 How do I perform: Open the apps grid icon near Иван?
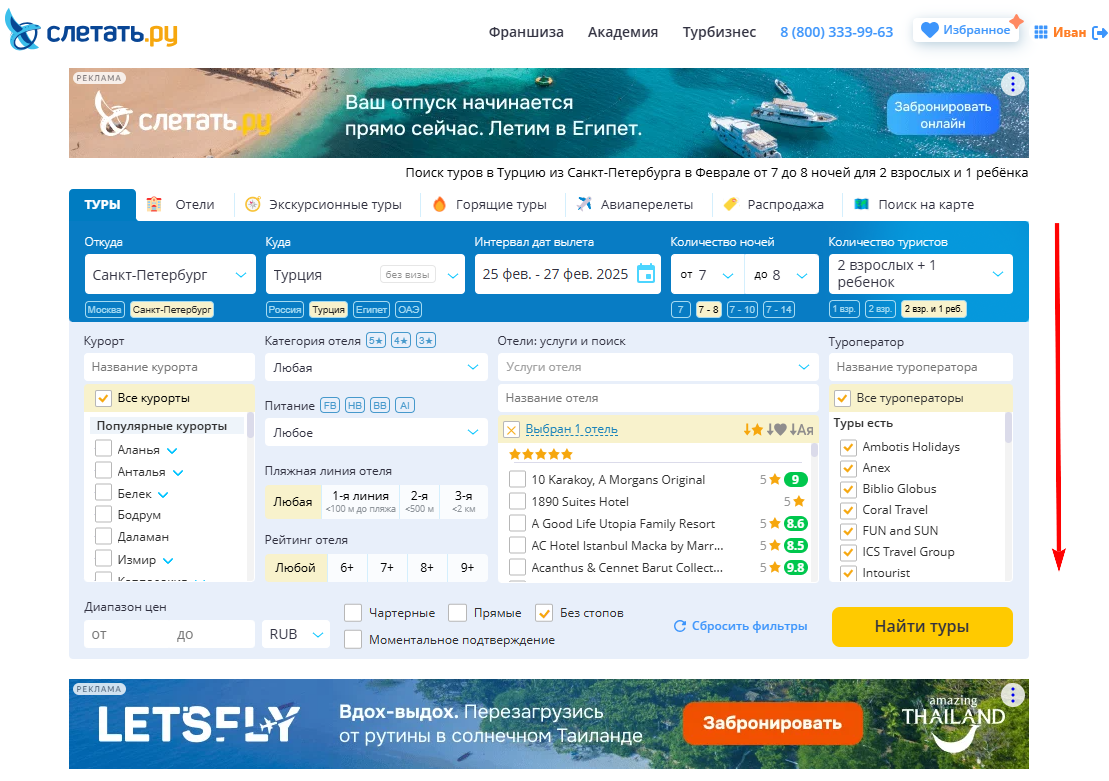coord(1040,32)
